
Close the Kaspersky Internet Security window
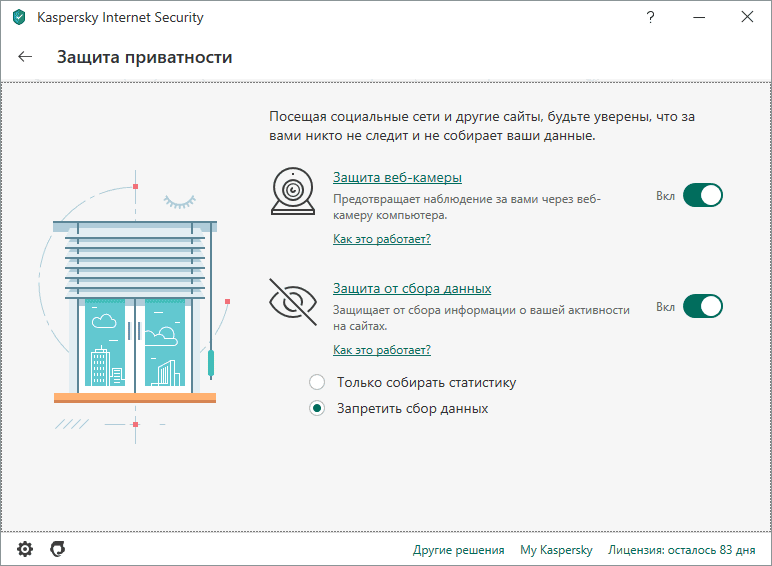coord(747,17)
